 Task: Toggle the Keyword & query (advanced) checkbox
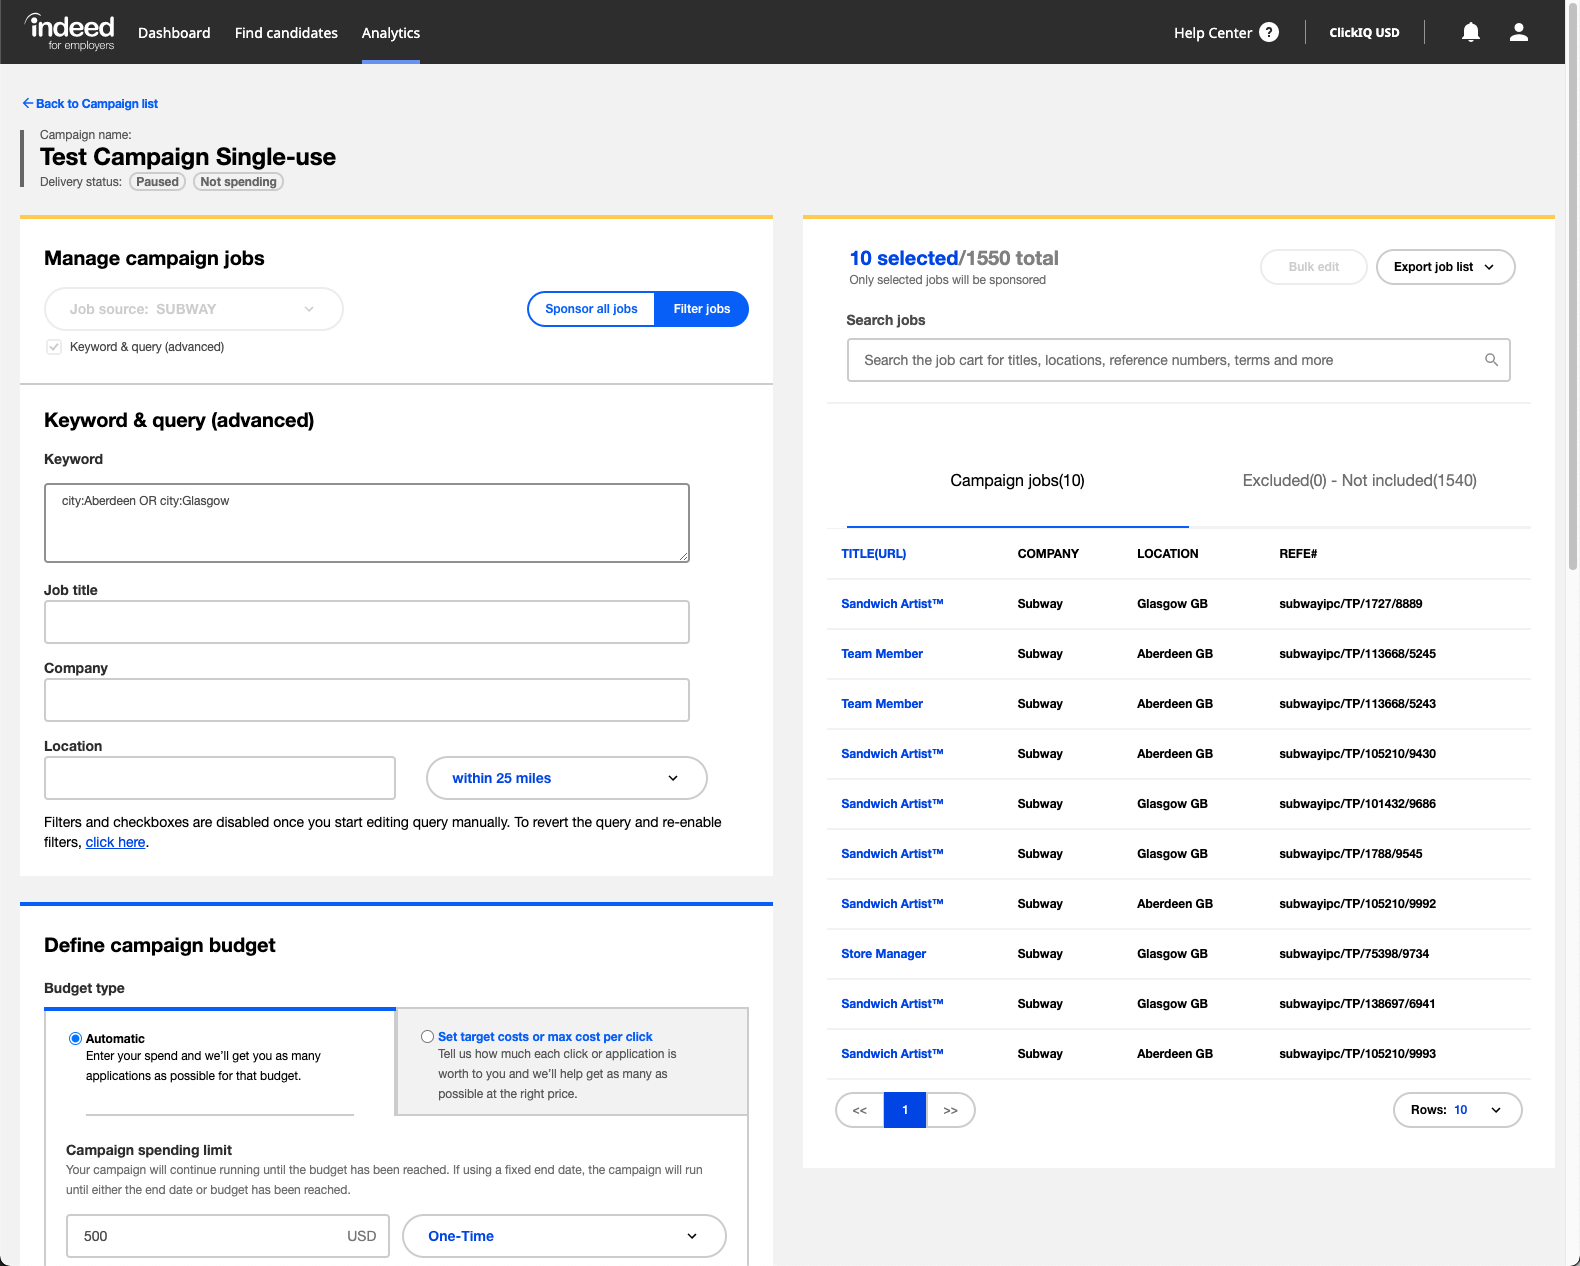pos(54,347)
